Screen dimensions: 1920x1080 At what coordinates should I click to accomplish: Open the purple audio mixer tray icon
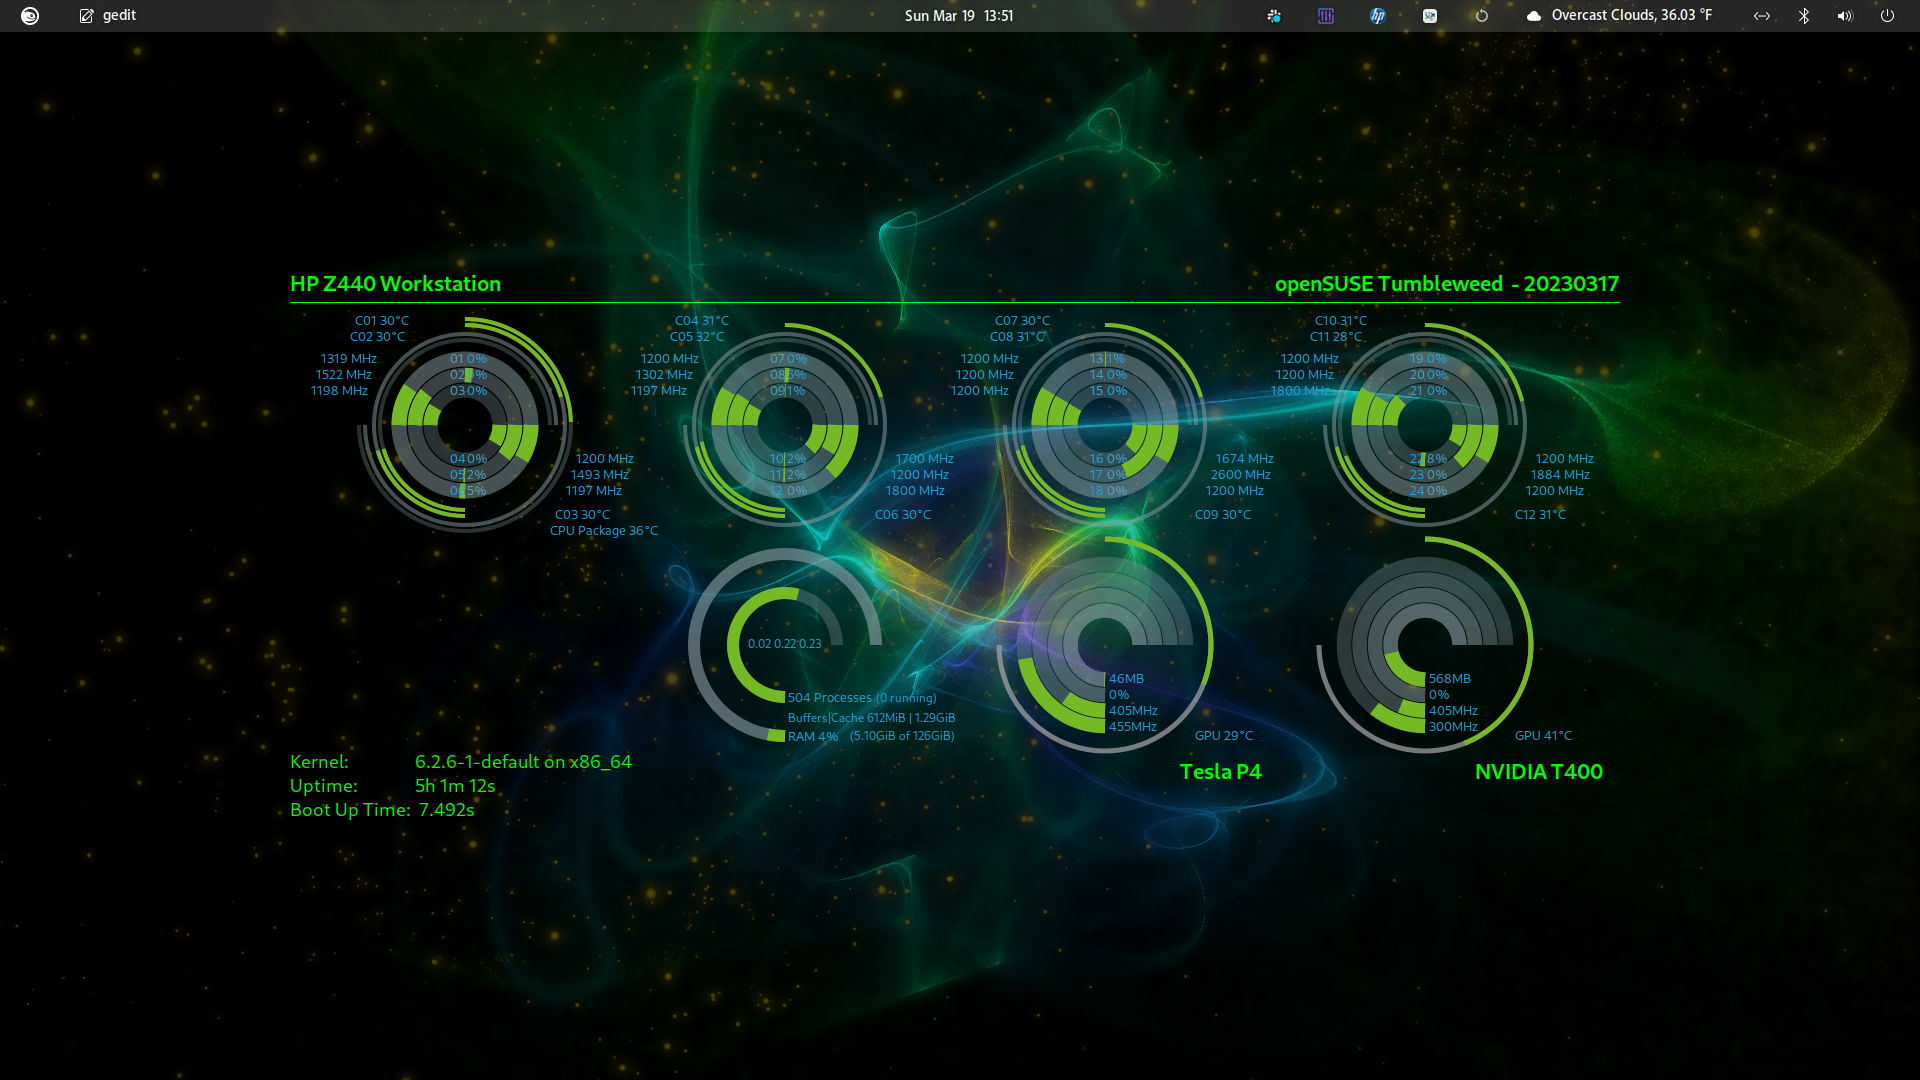(x=1326, y=16)
